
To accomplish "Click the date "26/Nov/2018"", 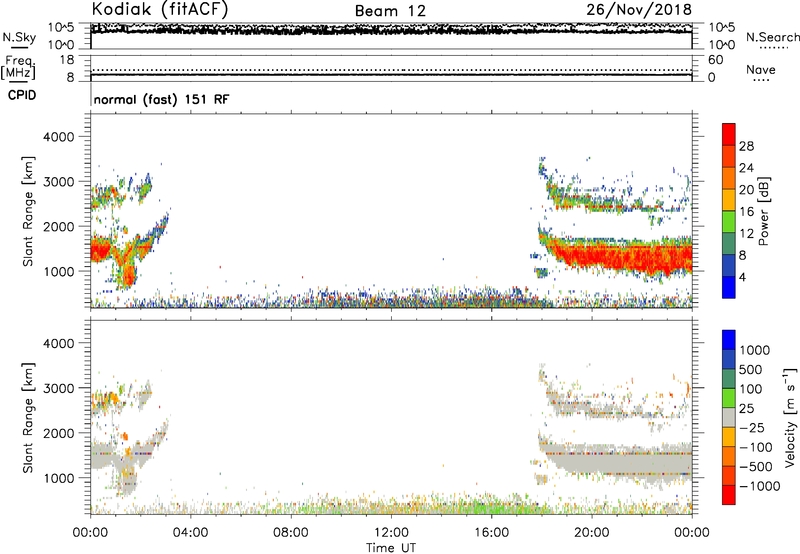I will (x=639, y=10).
